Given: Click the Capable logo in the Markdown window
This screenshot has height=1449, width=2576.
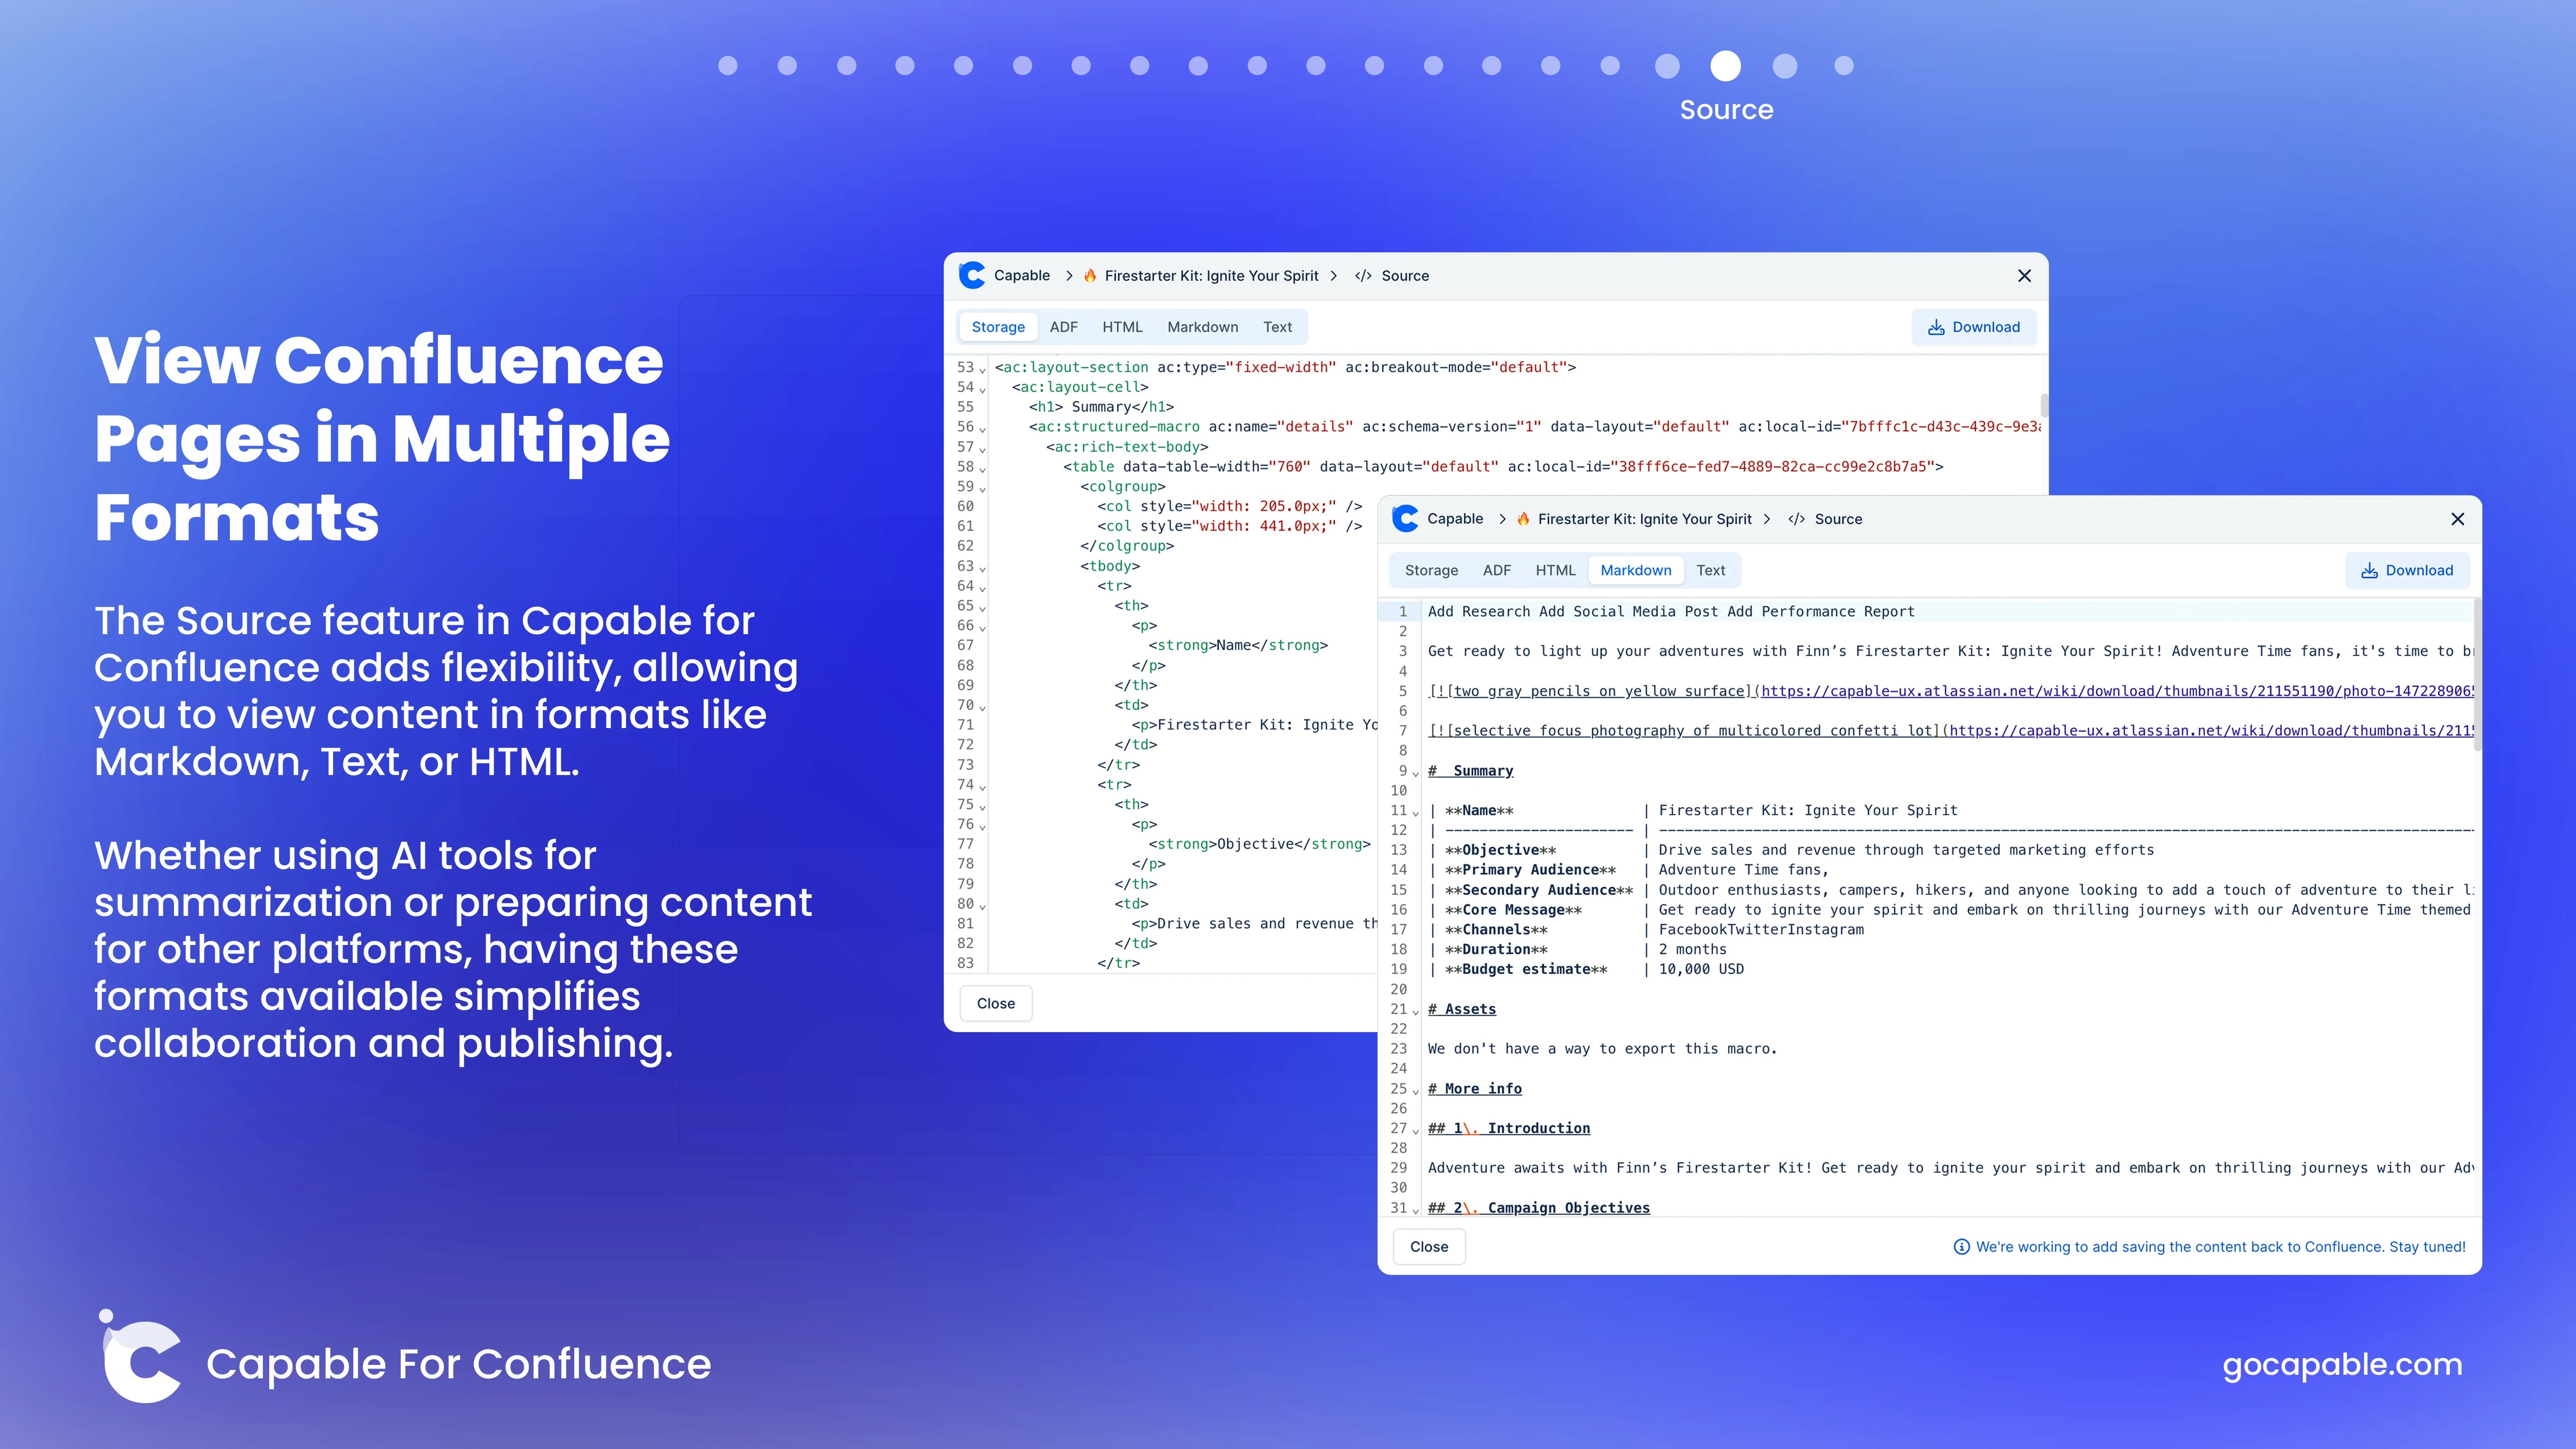Looking at the screenshot, I should pos(1405,518).
